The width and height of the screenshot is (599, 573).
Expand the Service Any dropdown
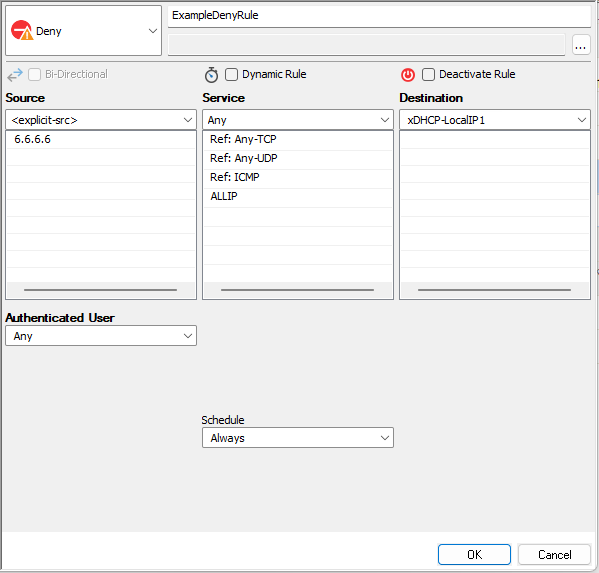298,120
